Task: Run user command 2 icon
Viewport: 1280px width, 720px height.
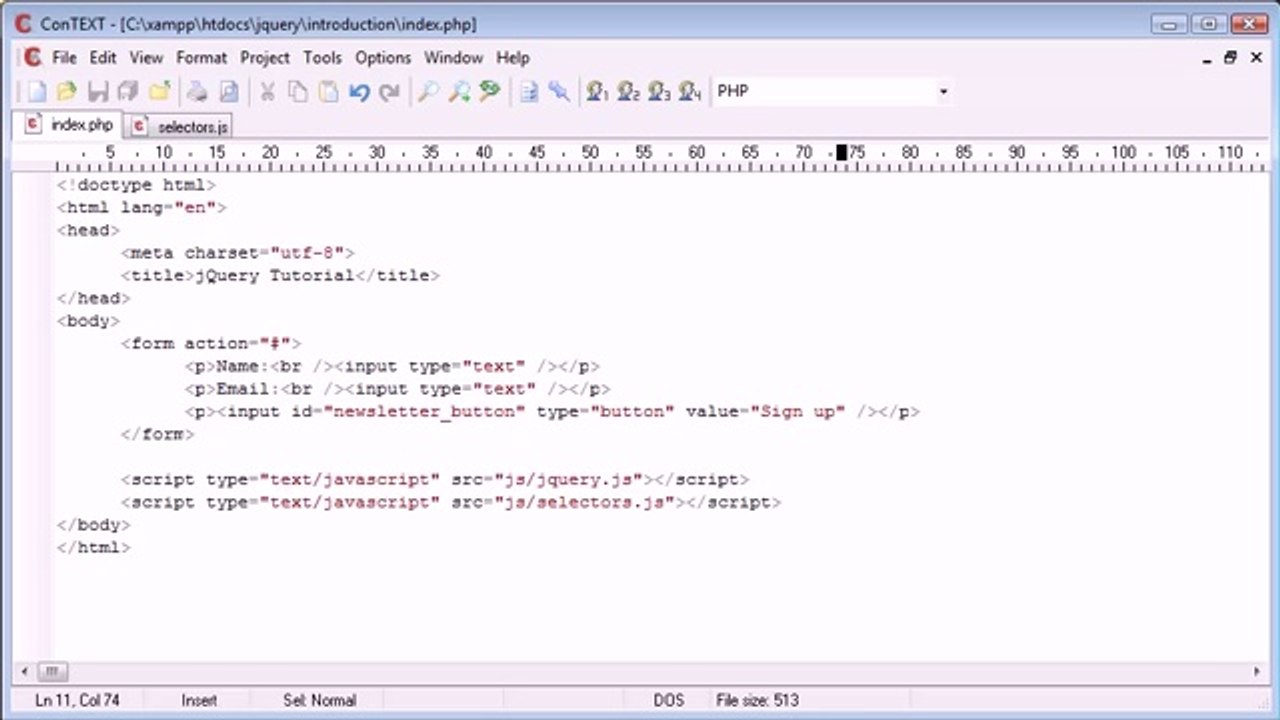Action: [x=628, y=92]
